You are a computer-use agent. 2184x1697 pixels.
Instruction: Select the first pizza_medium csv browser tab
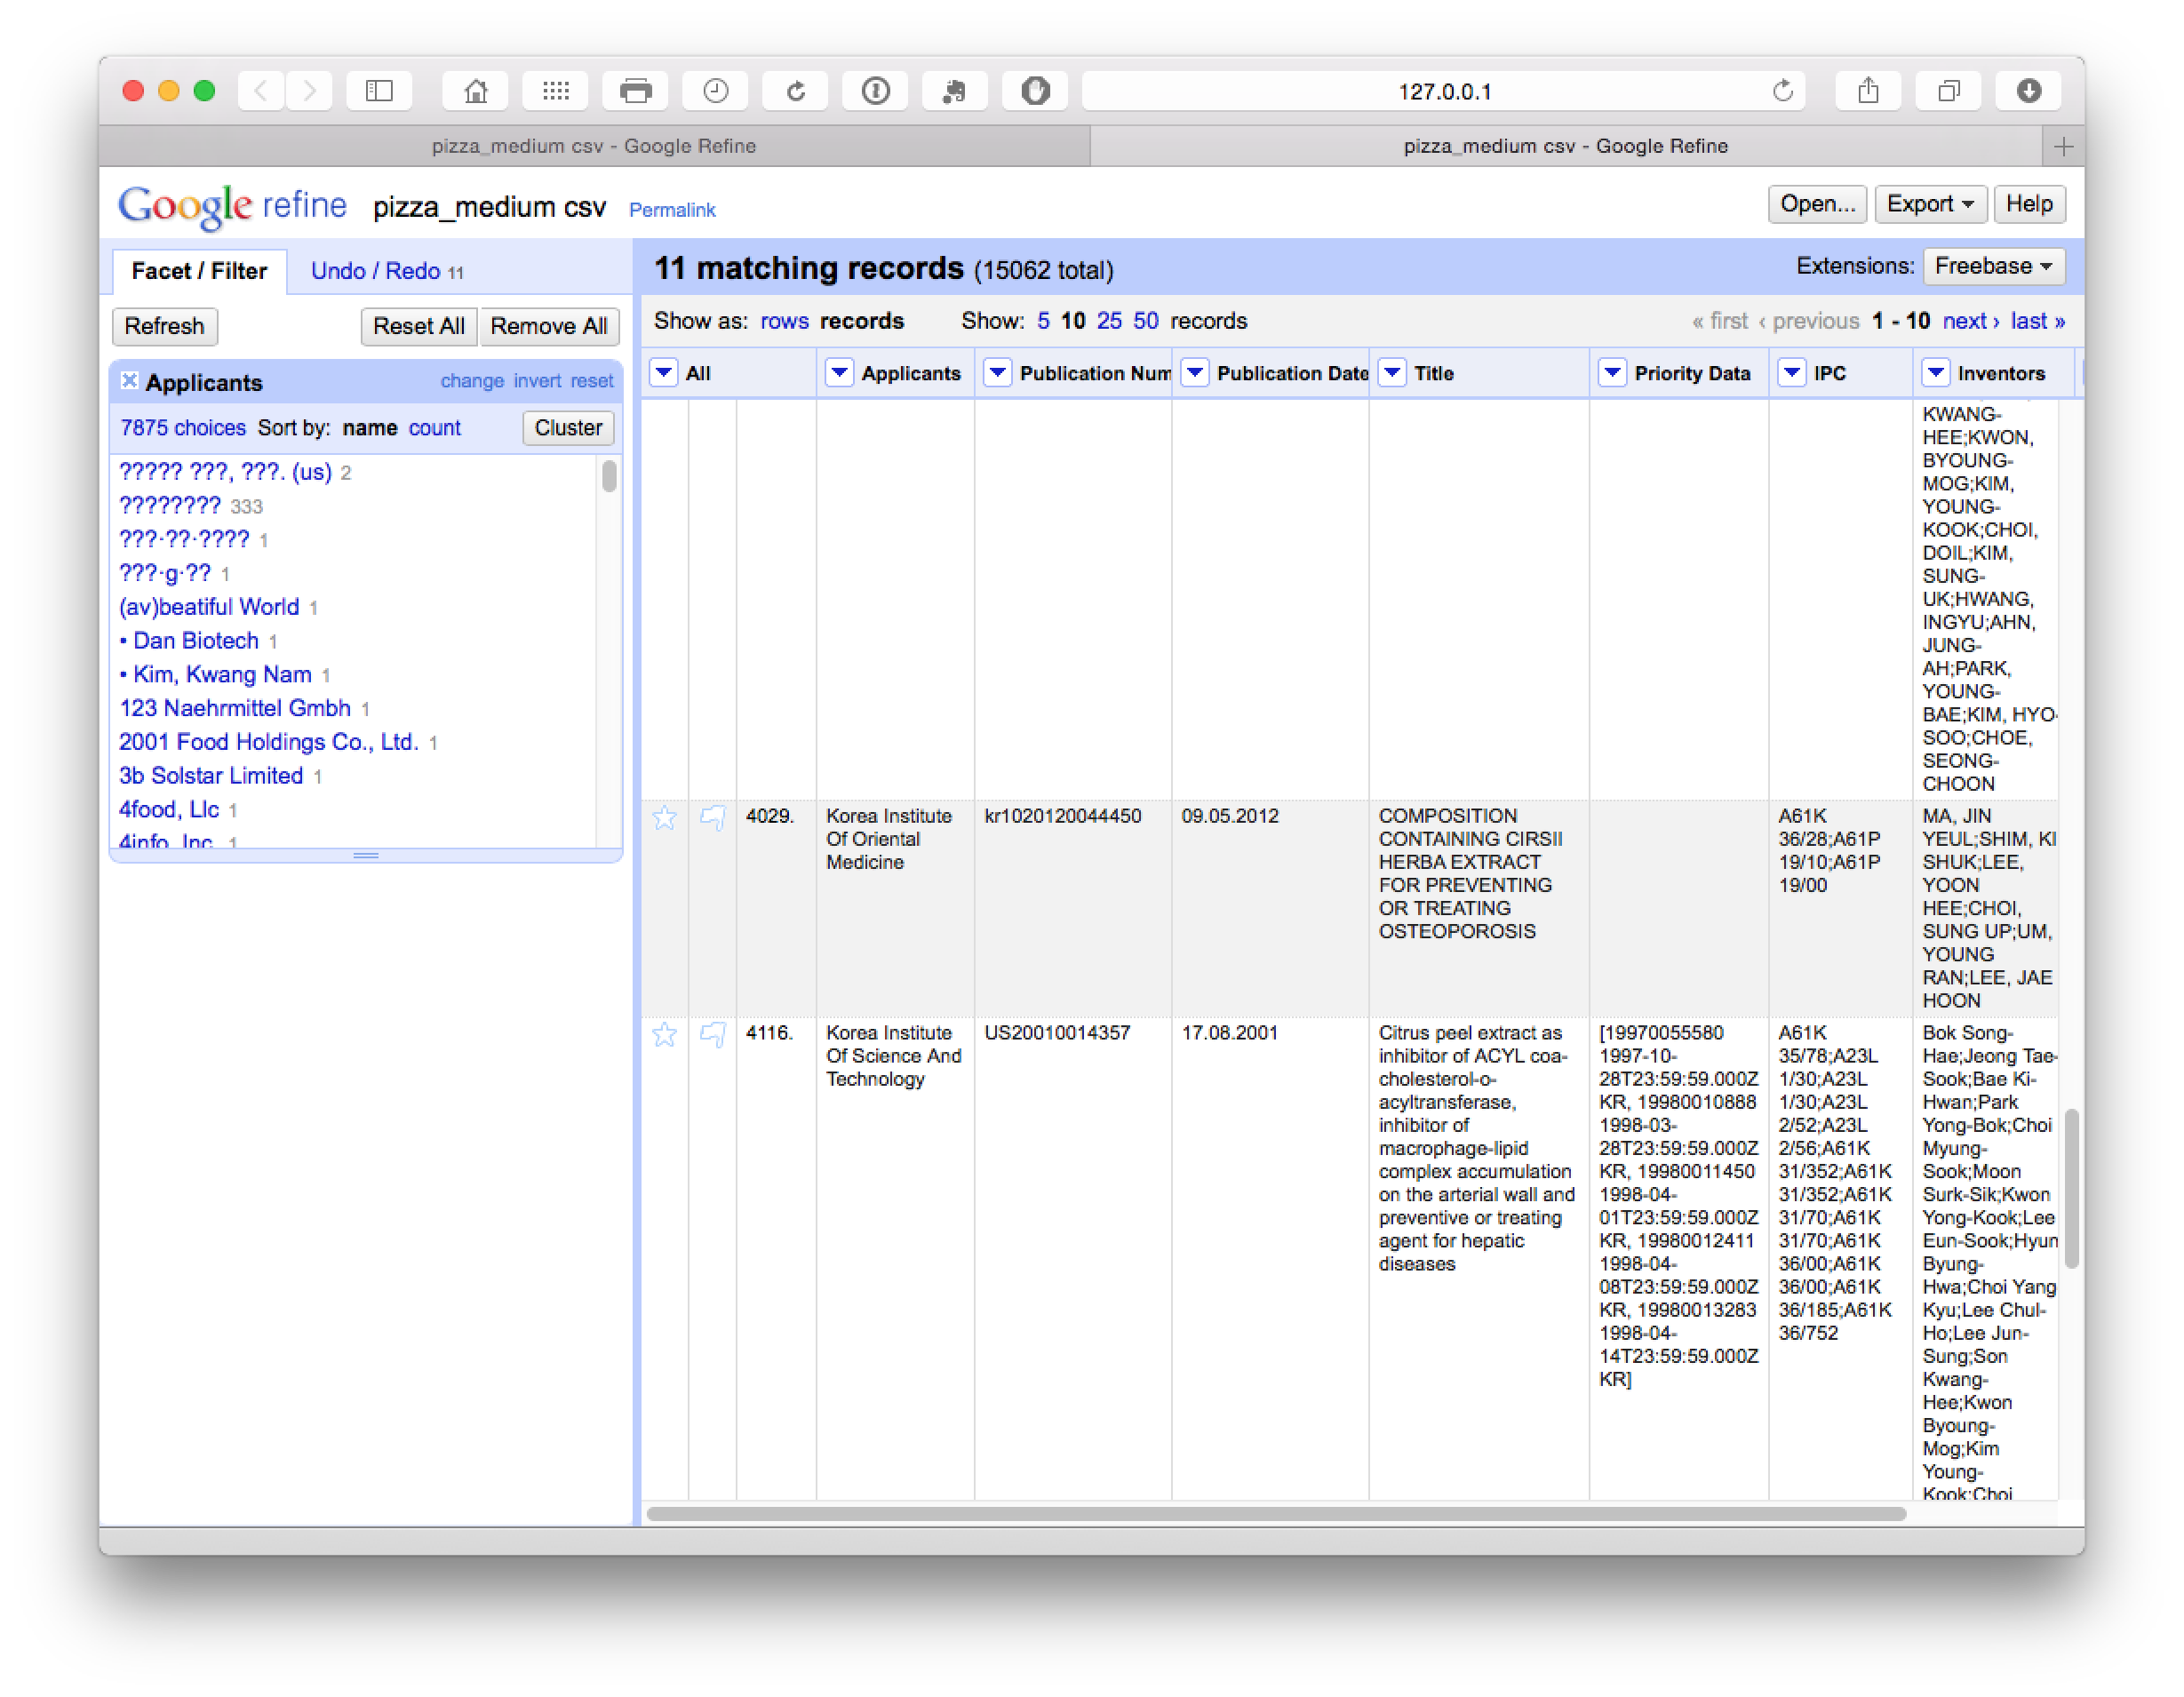point(594,146)
